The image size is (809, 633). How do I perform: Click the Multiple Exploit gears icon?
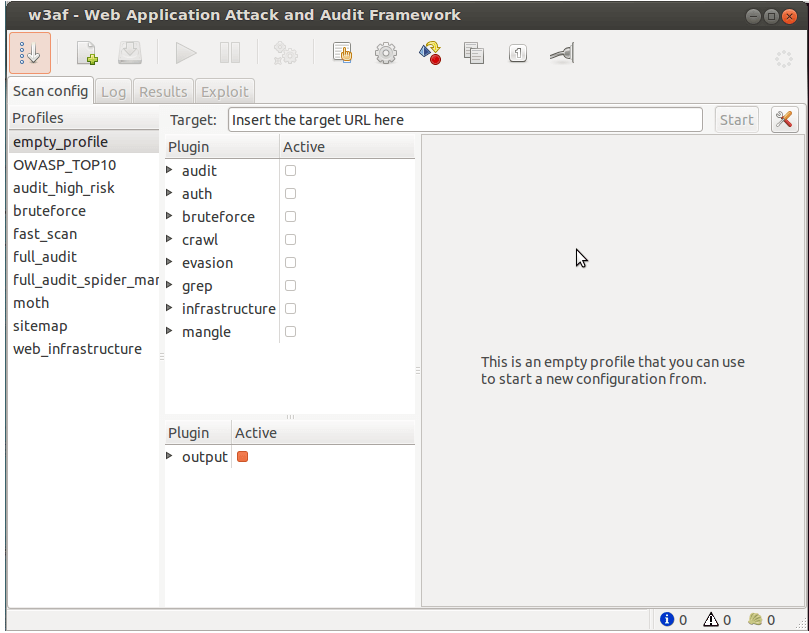[x=285, y=53]
